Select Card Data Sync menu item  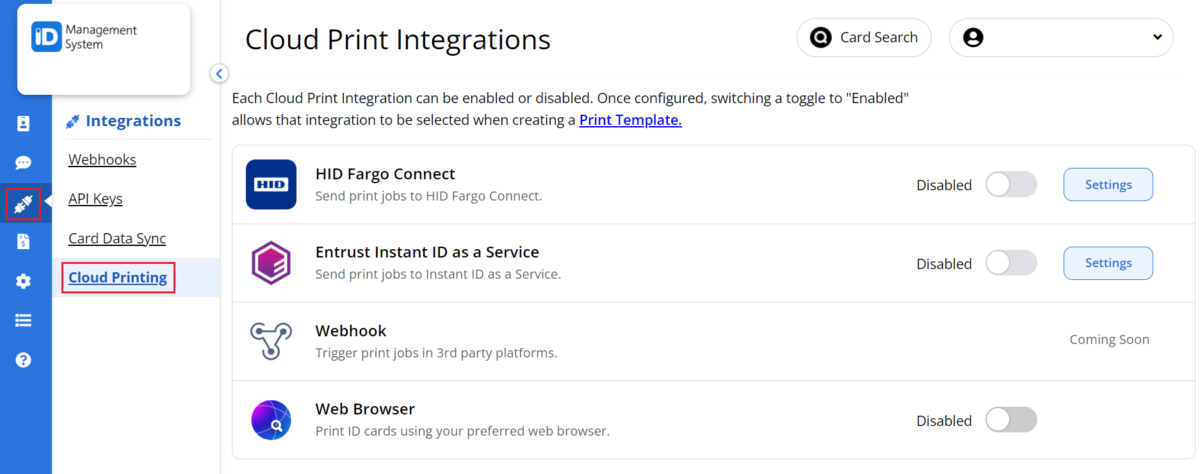click(117, 238)
